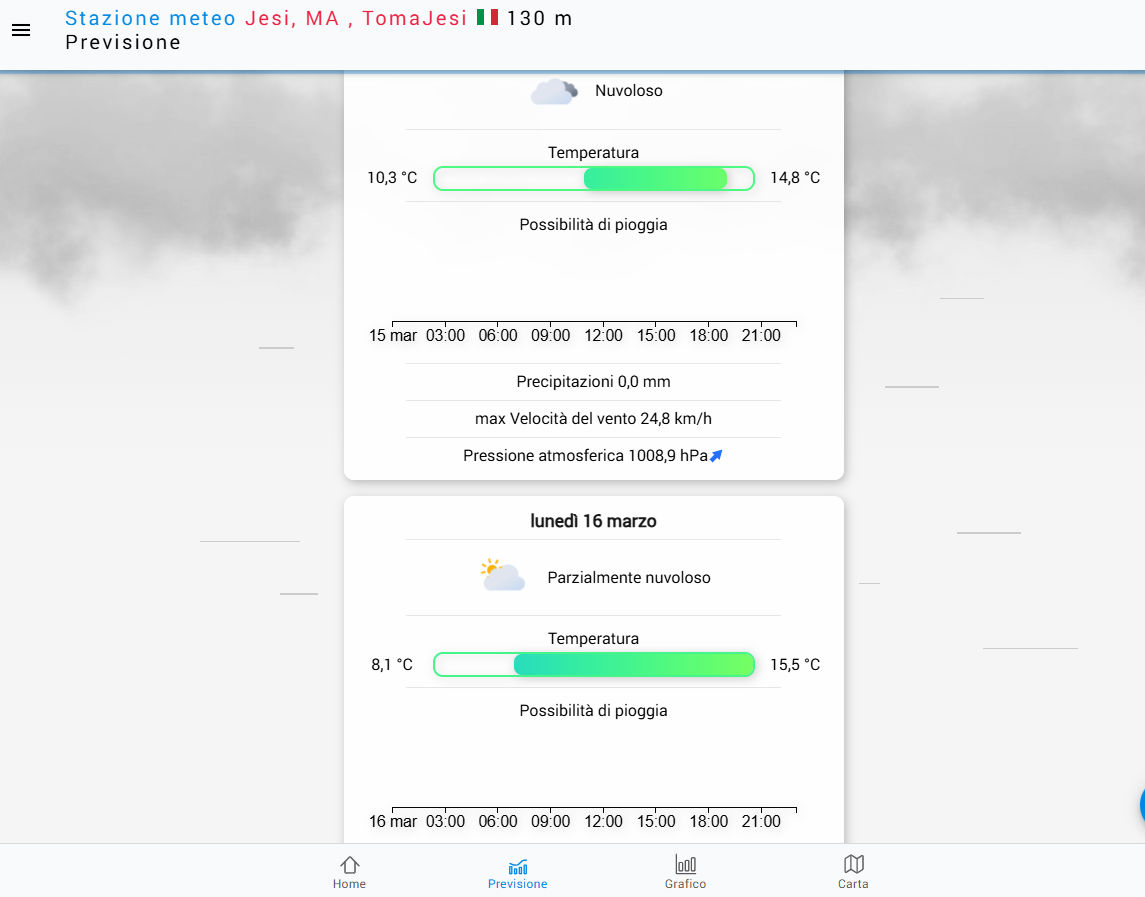The image size is (1145, 897).
Task: Open the Grafico chart tab
Action: pyautogui.click(x=685, y=872)
